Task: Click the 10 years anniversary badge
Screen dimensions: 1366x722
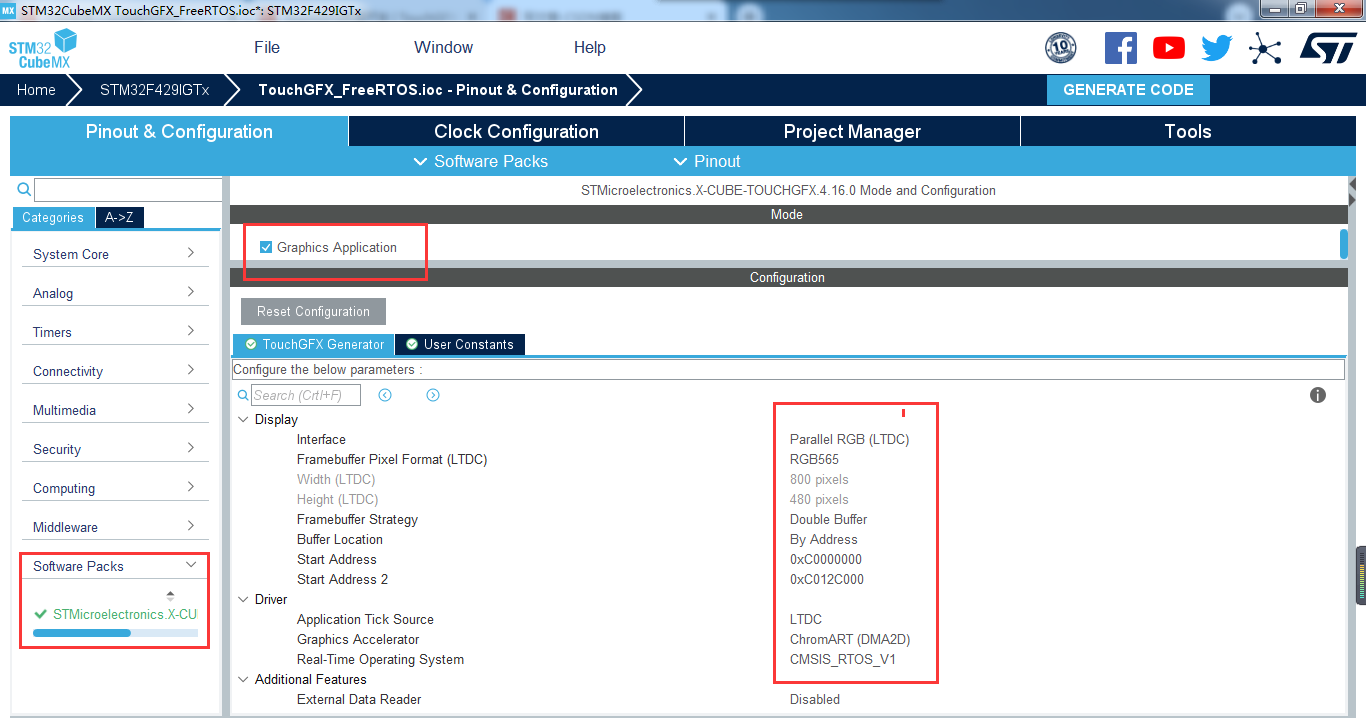Action: pyautogui.click(x=1061, y=48)
